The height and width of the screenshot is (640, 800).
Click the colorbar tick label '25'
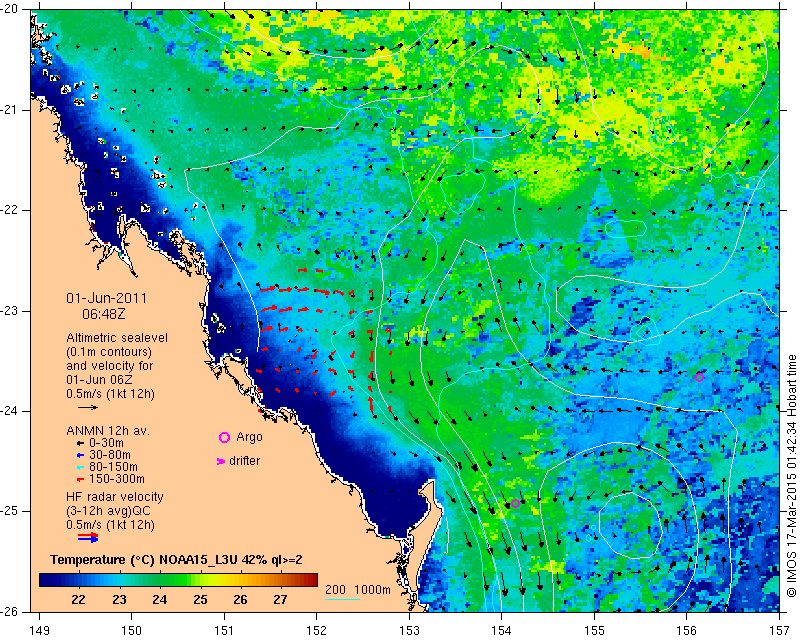tap(200, 600)
